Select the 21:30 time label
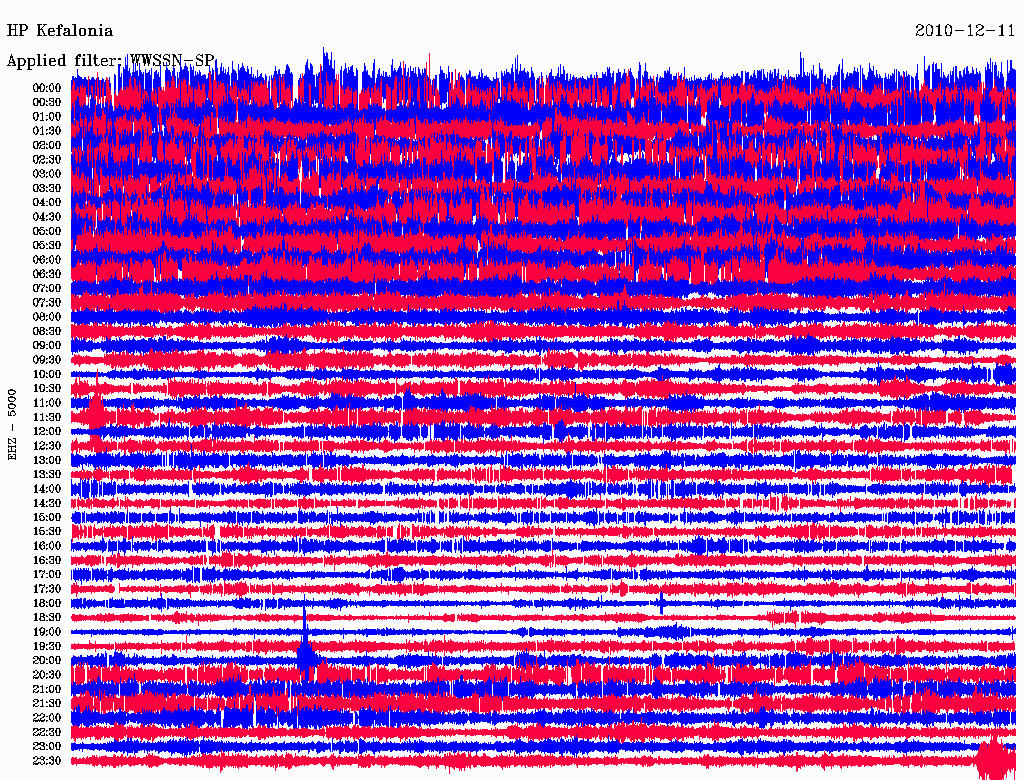 point(47,704)
